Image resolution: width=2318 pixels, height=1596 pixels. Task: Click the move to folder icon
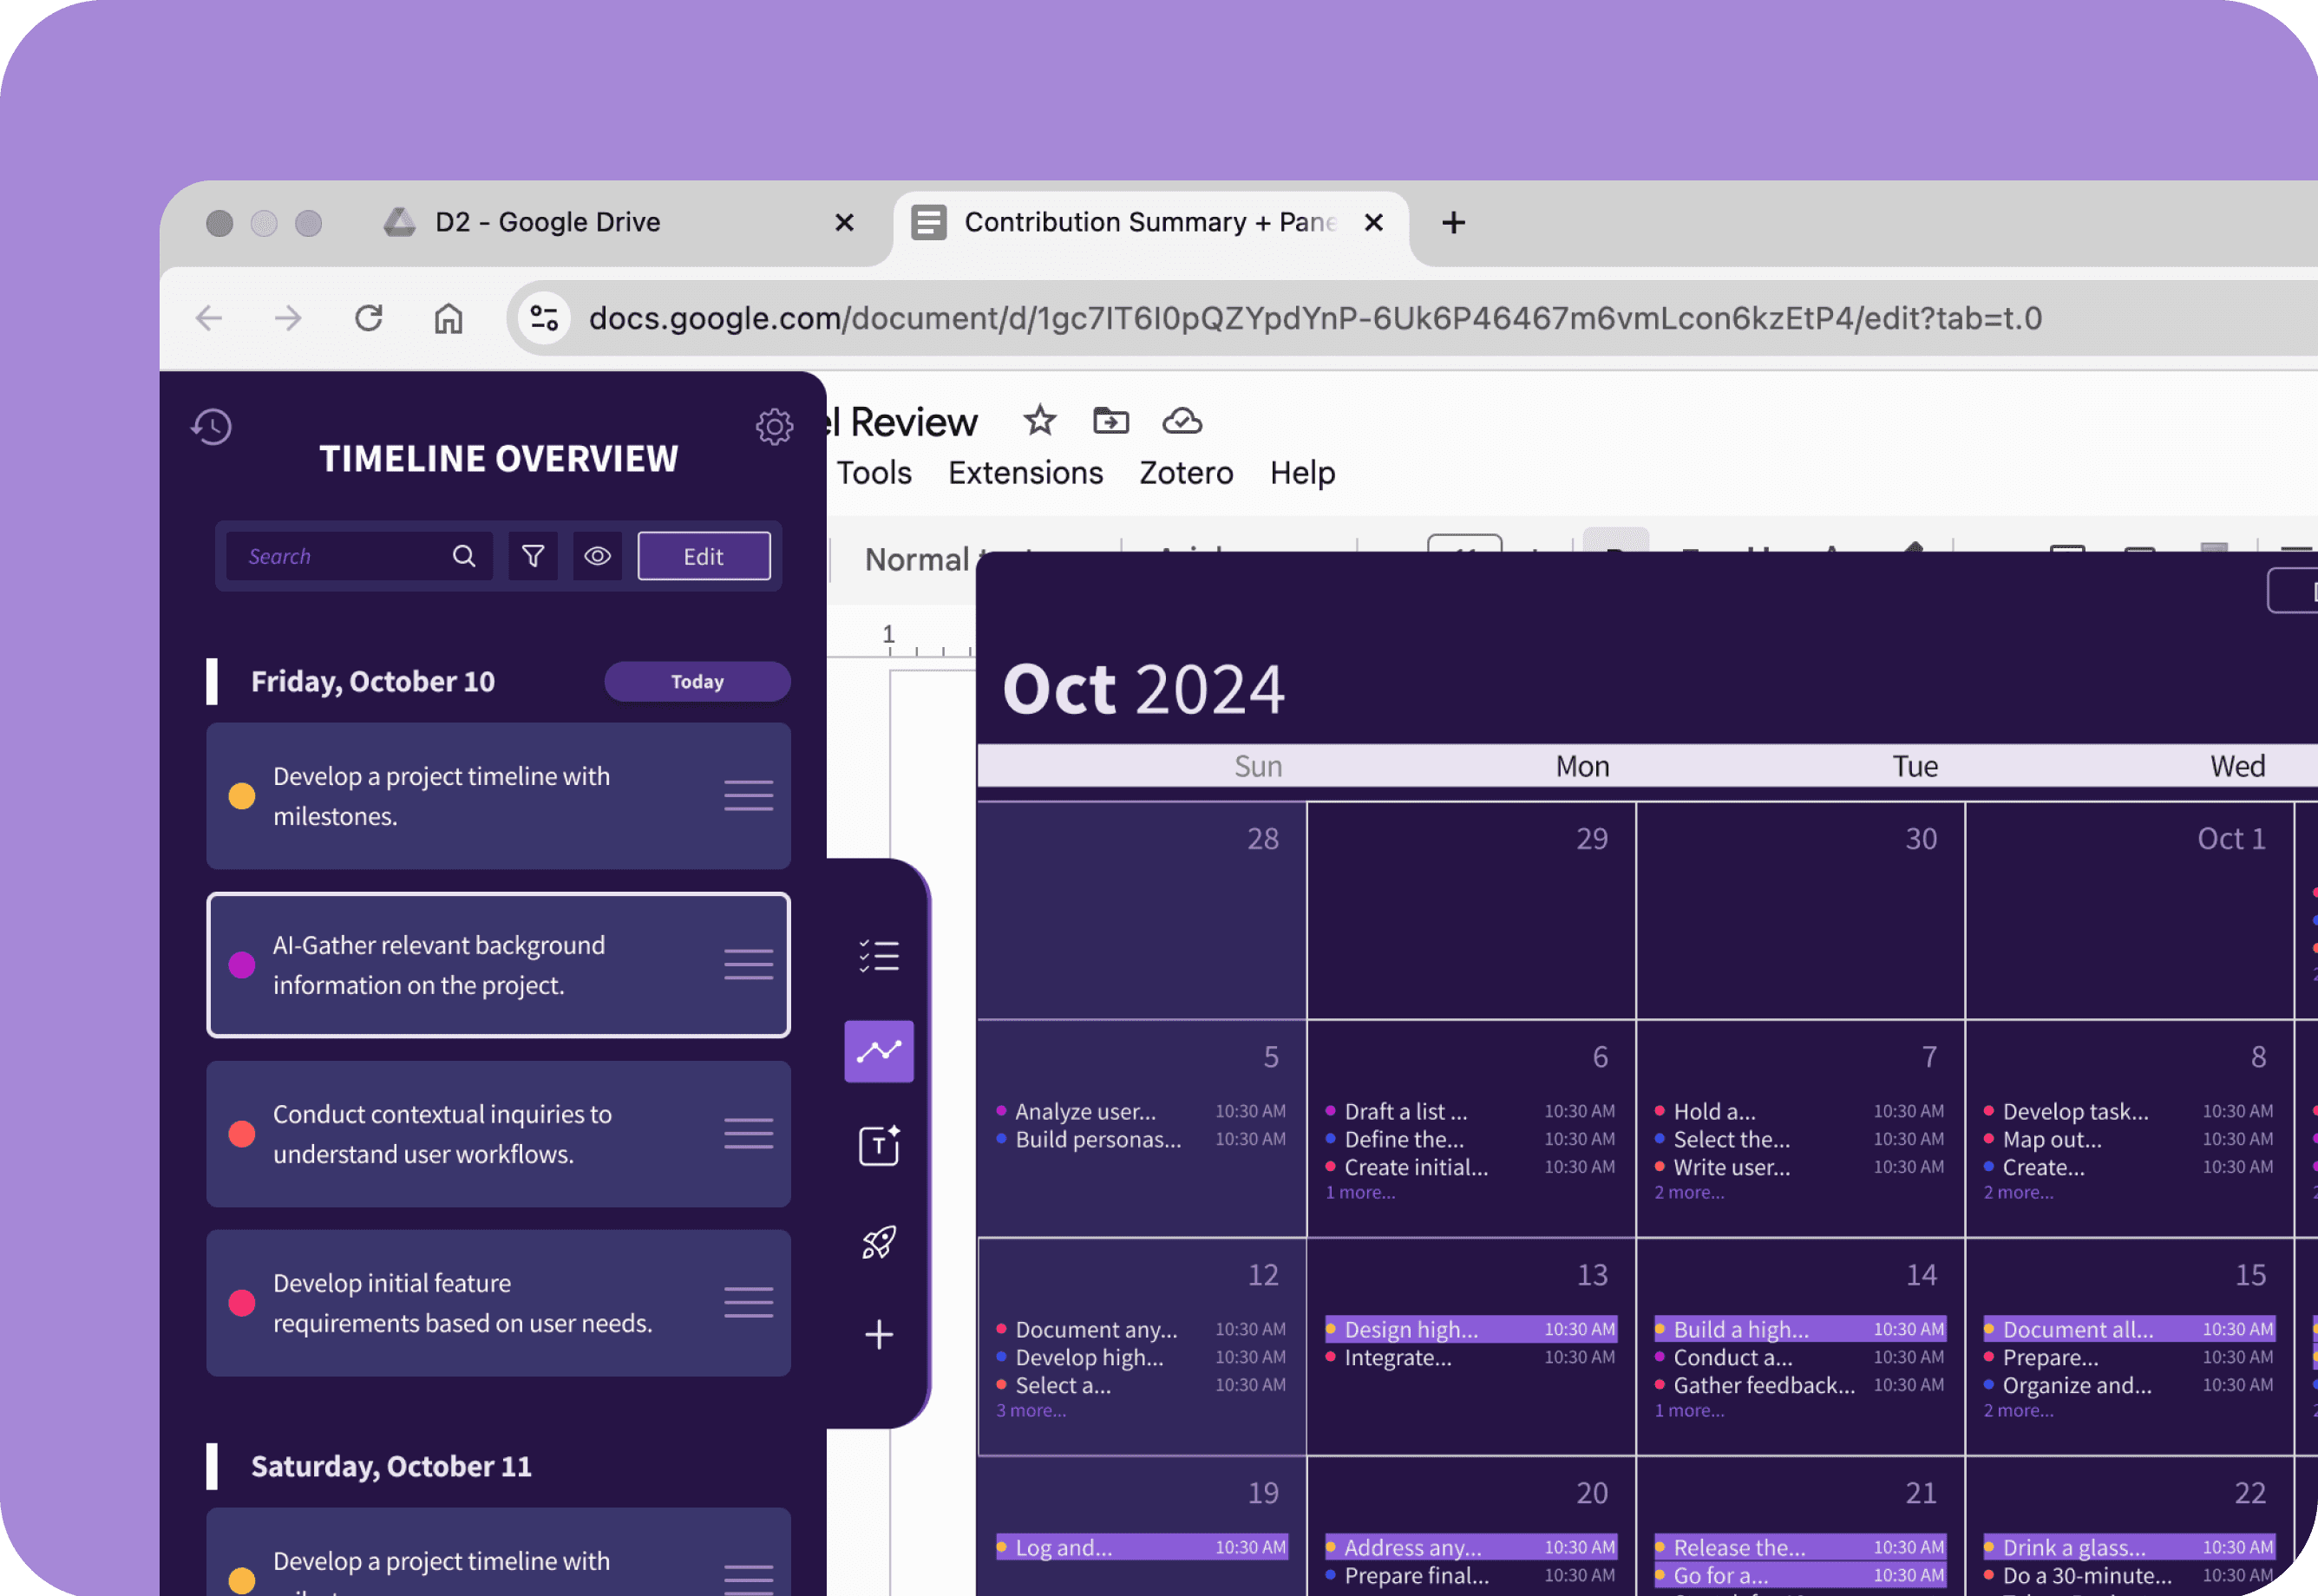pyautogui.click(x=1110, y=421)
